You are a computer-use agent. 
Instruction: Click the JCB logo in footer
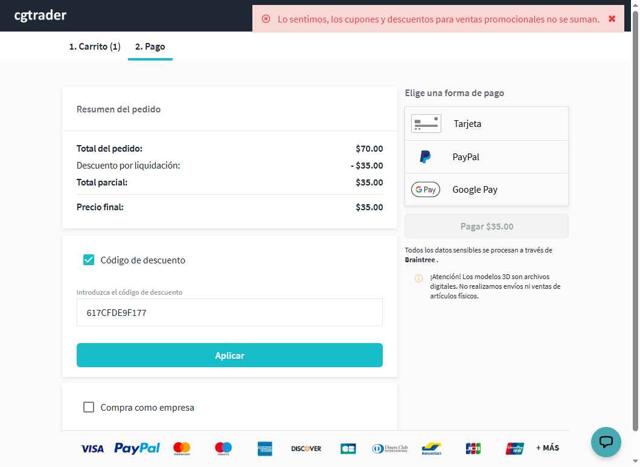473,448
